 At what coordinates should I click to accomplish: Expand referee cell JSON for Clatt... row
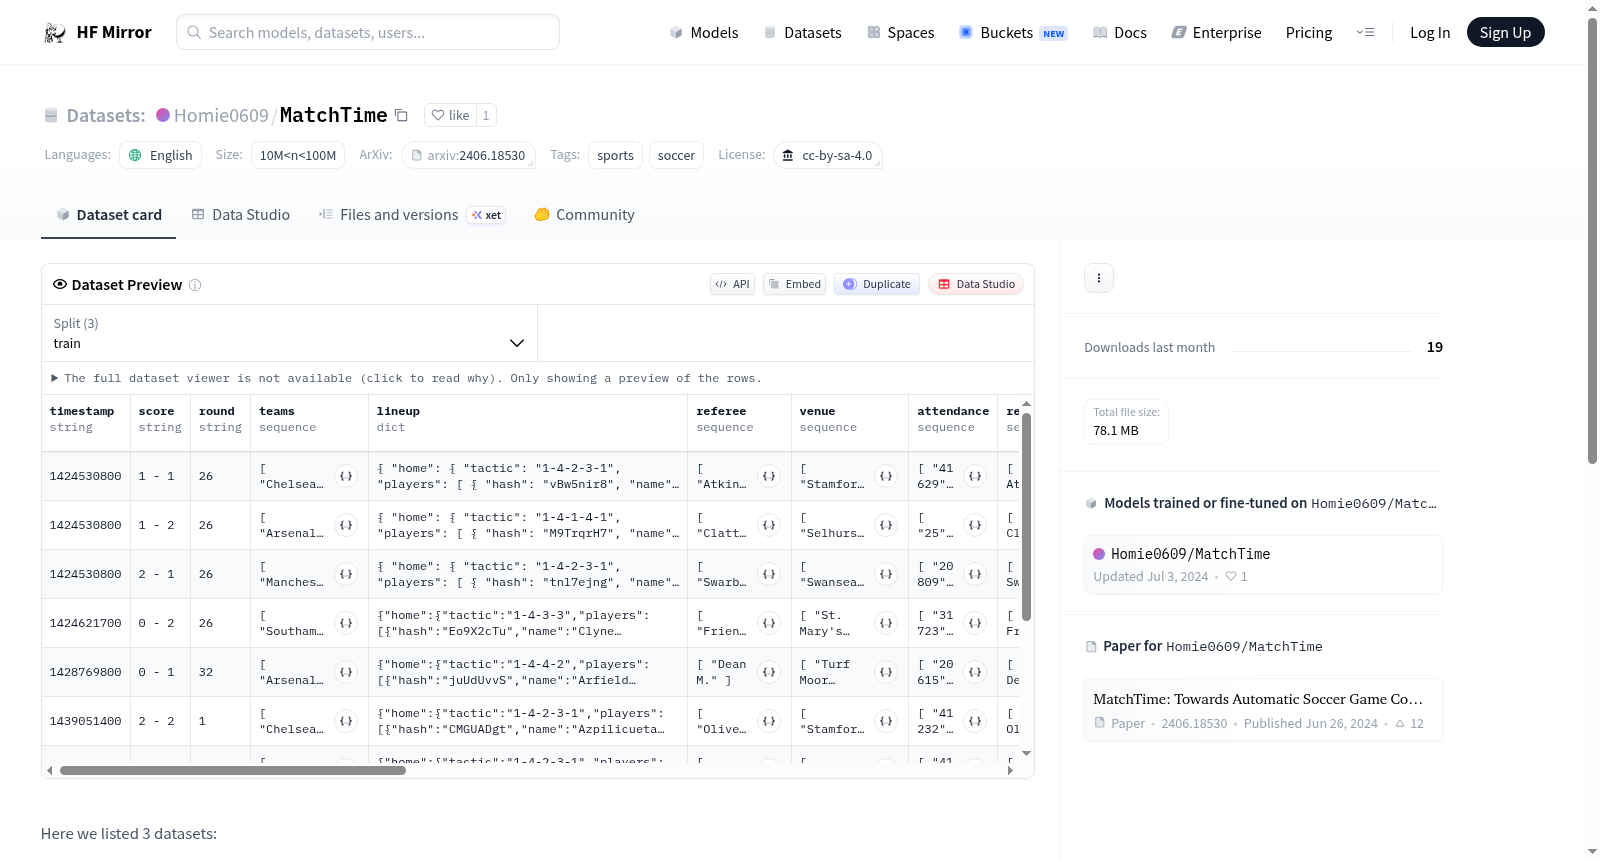point(769,525)
